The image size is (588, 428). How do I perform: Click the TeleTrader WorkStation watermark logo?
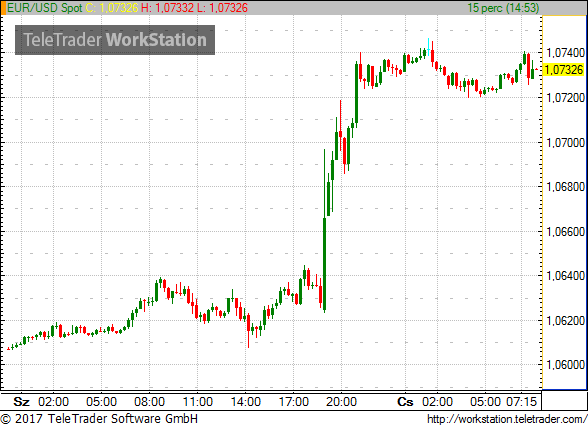[x=115, y=40]
